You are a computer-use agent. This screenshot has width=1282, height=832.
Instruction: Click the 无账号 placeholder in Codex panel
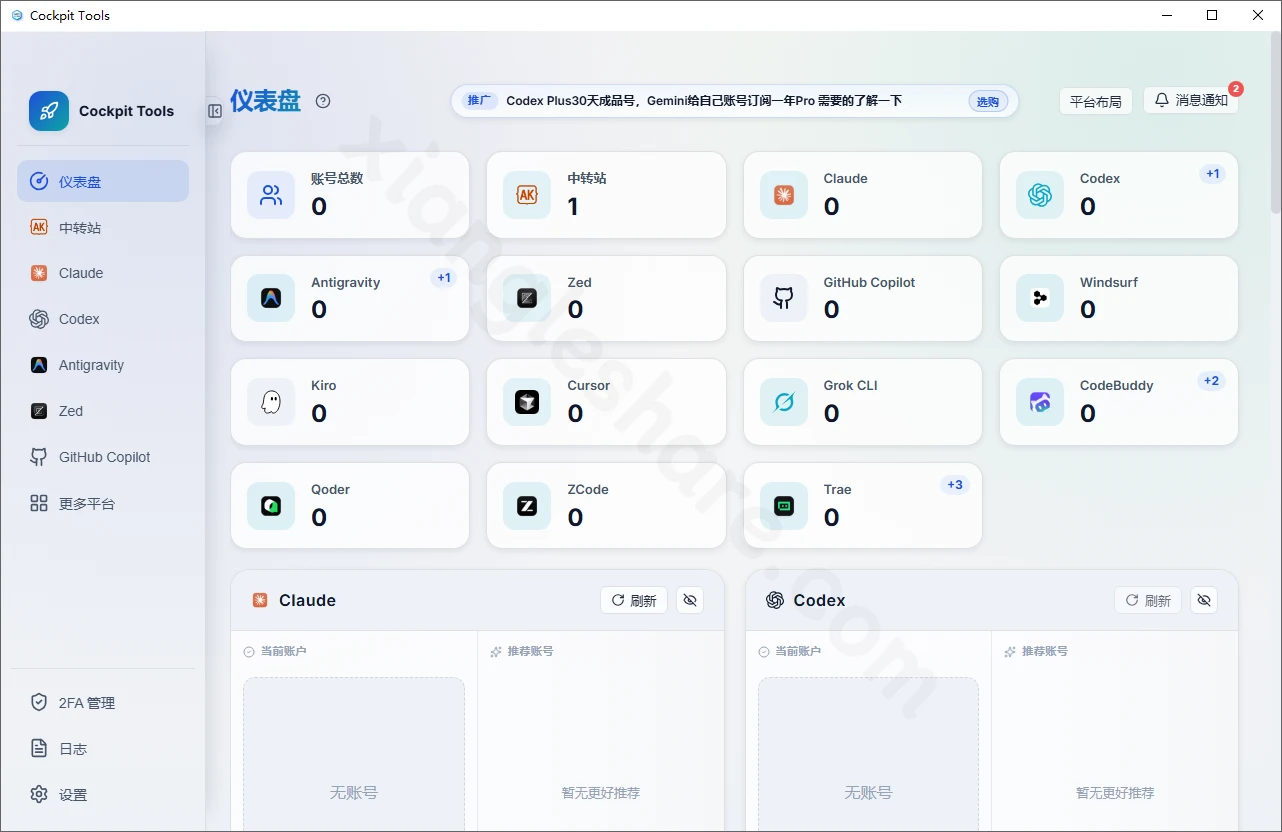pos(868,792)
